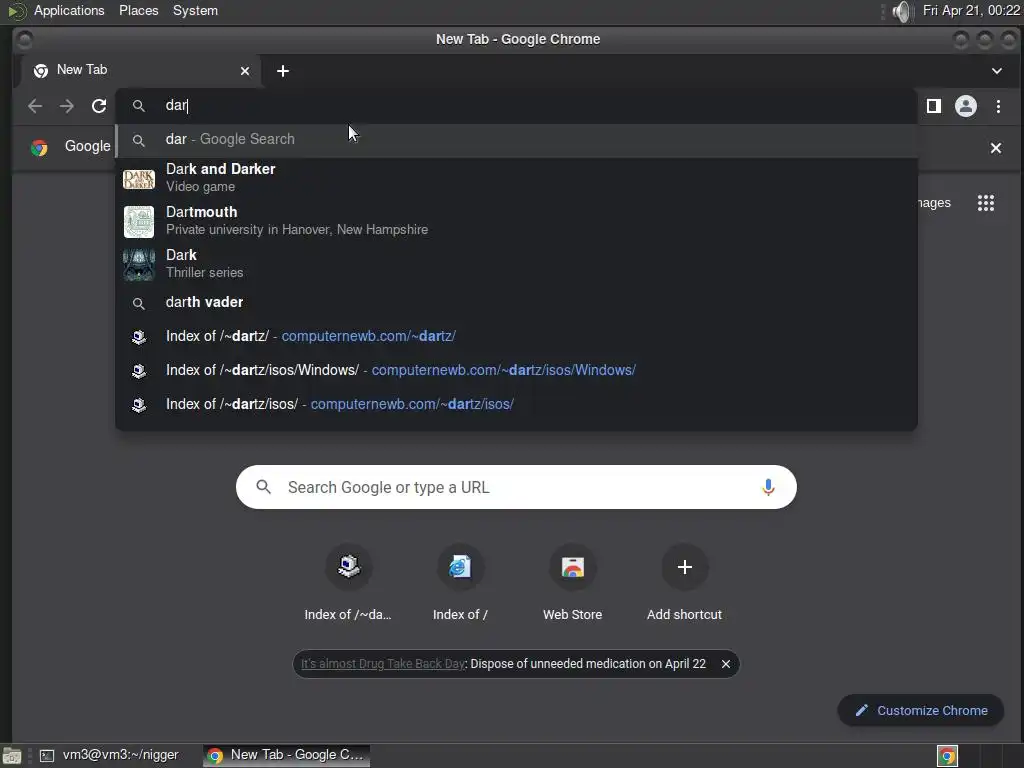Go forward using the forward arrow
This screenshot has height=768, width=1024.
(x=67, y=106)
